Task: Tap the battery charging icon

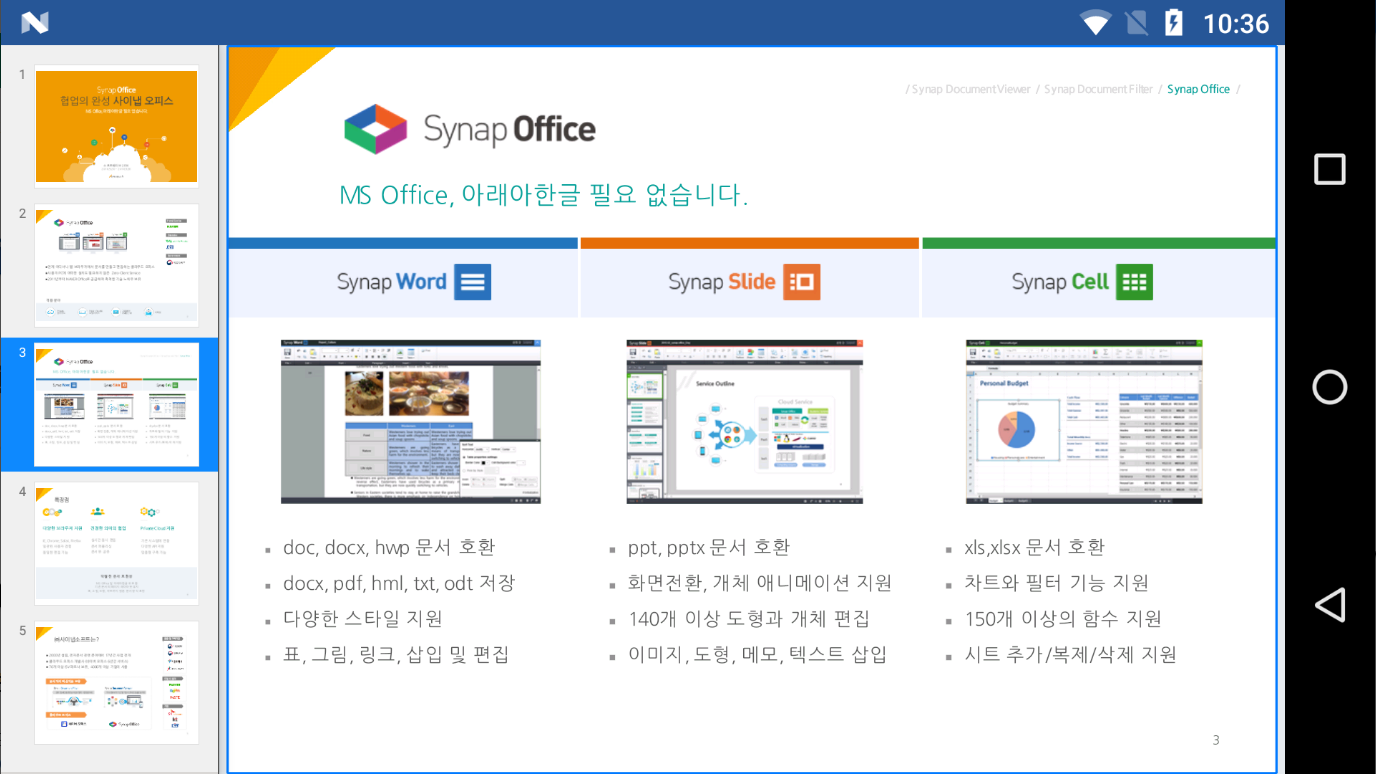Action: (1174, 22)
